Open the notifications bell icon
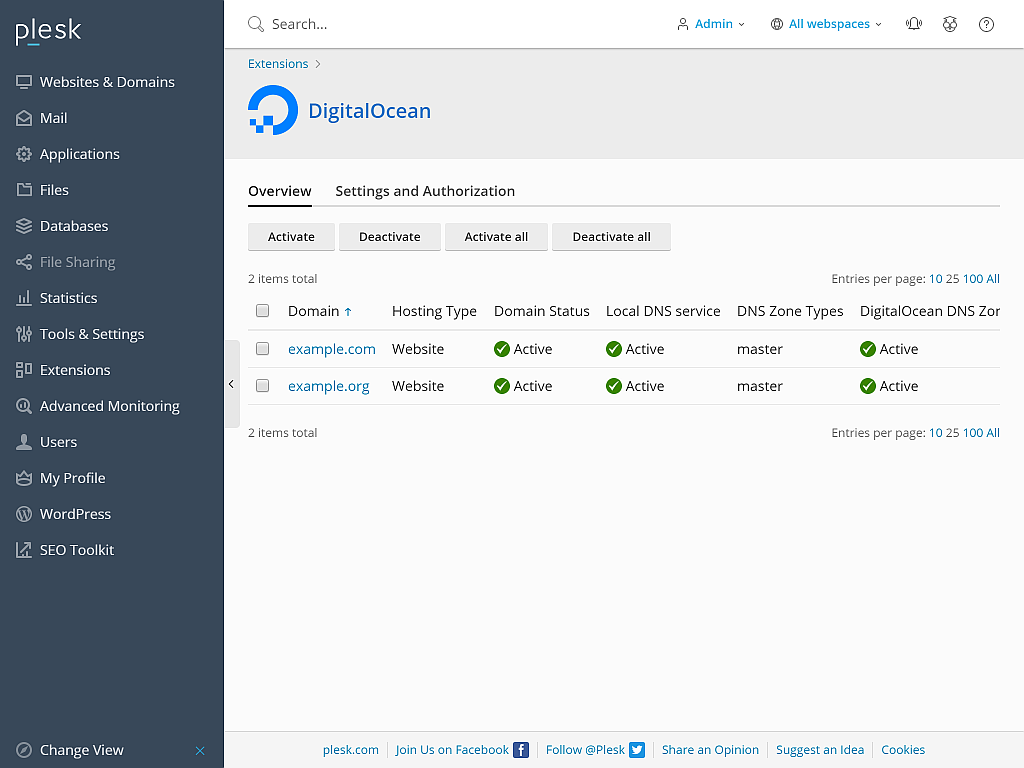This screenshot has width=1024, height=768. coord(913,23)
